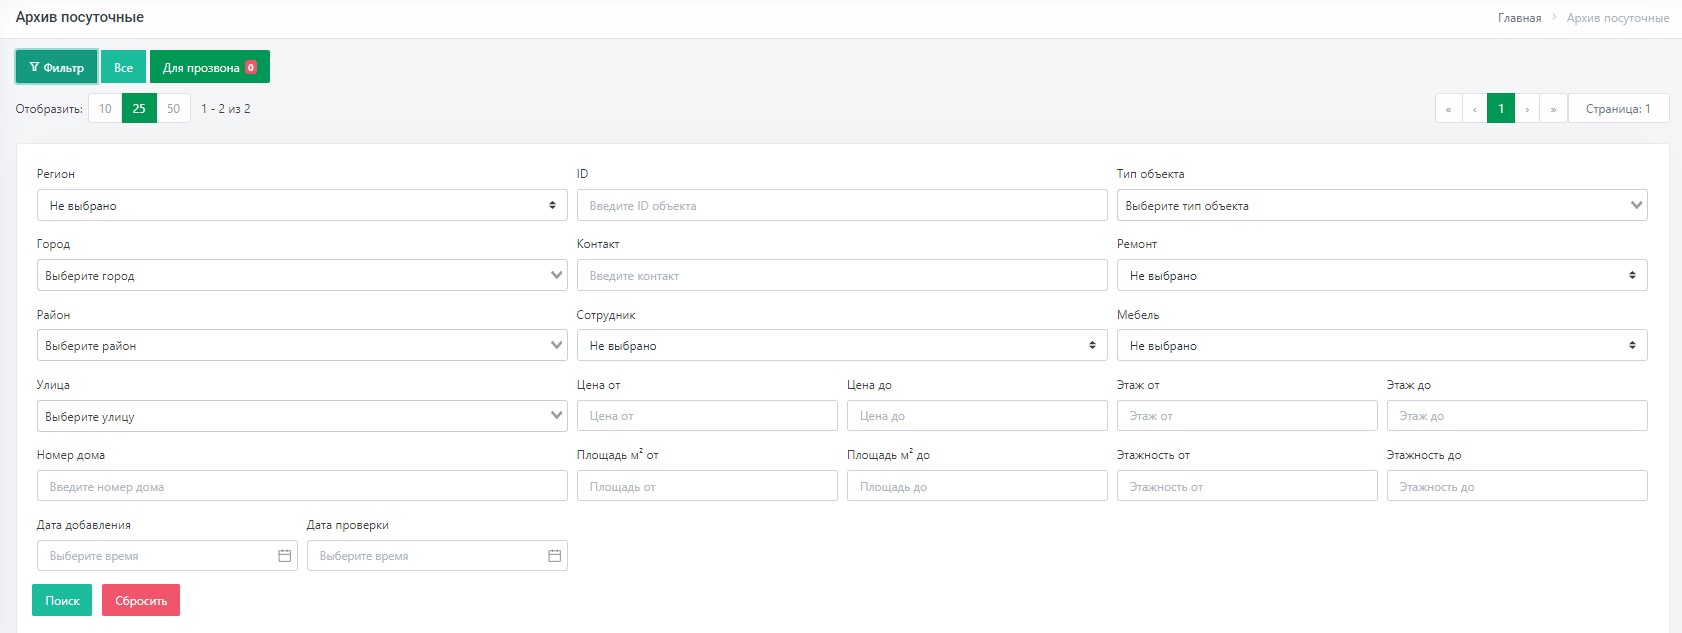Click the Поиск button
Image resolution: width=1682 pixels, height=633 pixels.
(x=62, y=600)
